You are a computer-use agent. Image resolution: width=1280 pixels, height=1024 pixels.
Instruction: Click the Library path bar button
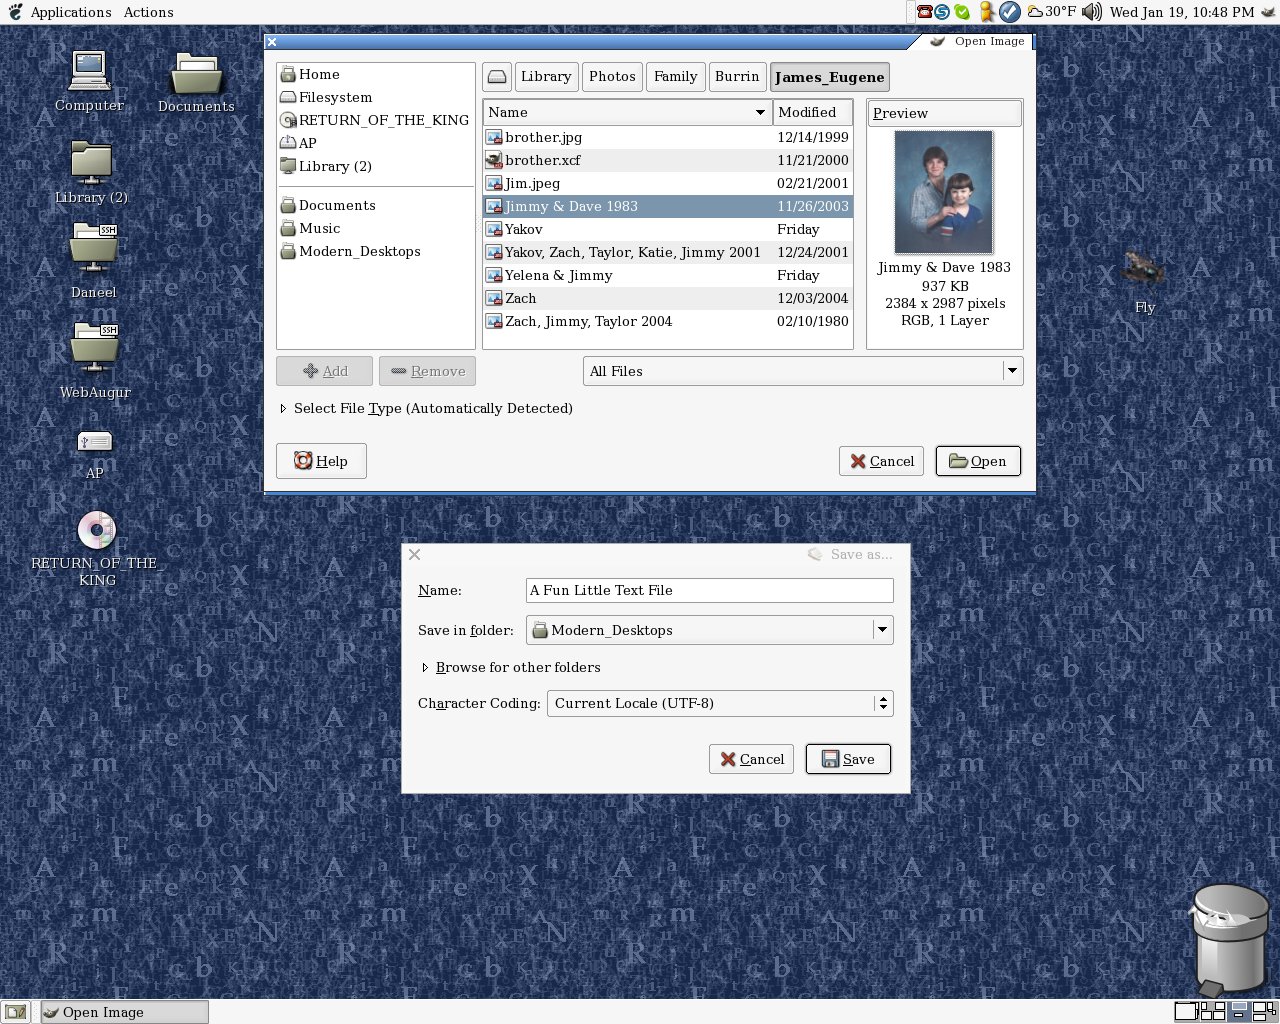coord(546,77)
